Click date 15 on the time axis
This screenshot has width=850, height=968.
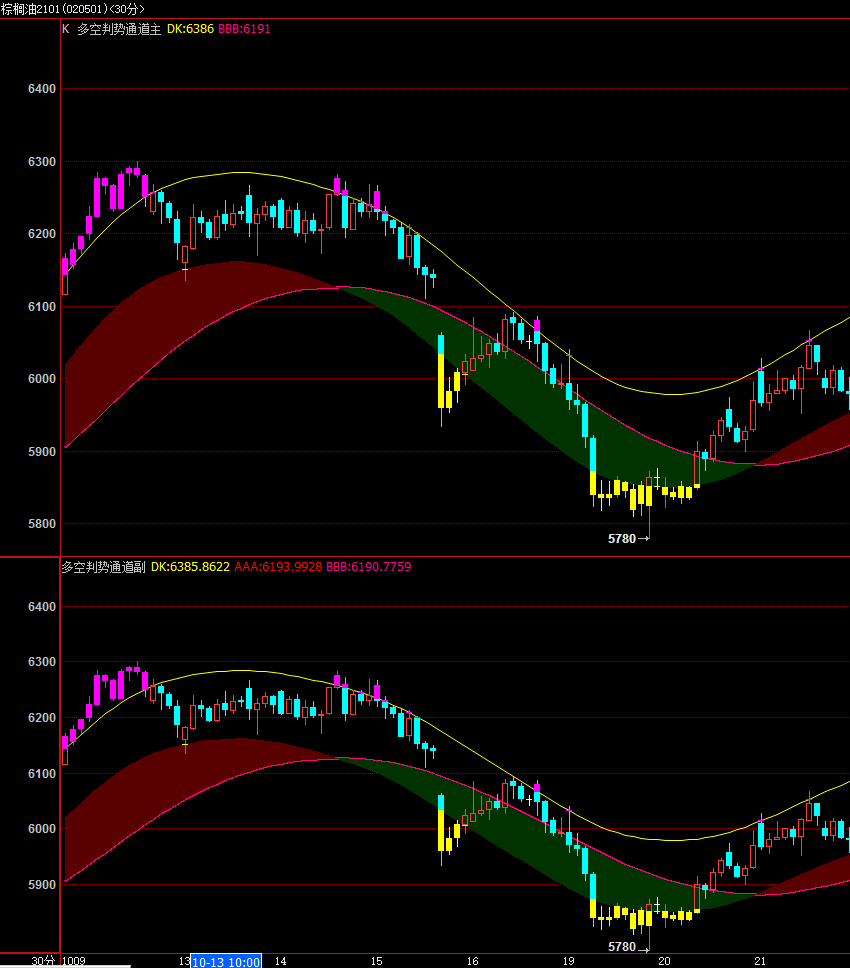coord(377,961)
